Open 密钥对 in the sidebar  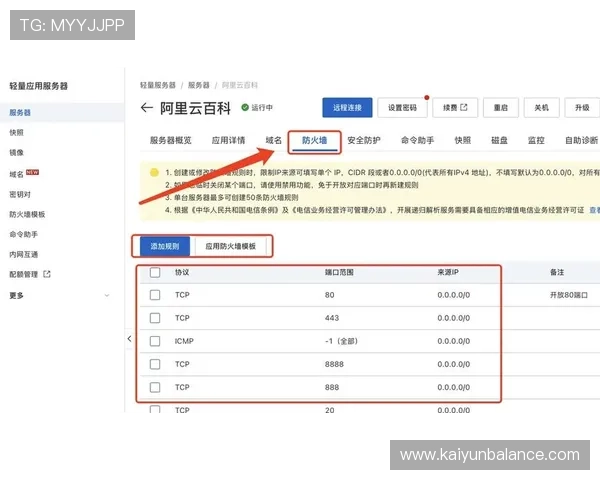pos(20,194)
